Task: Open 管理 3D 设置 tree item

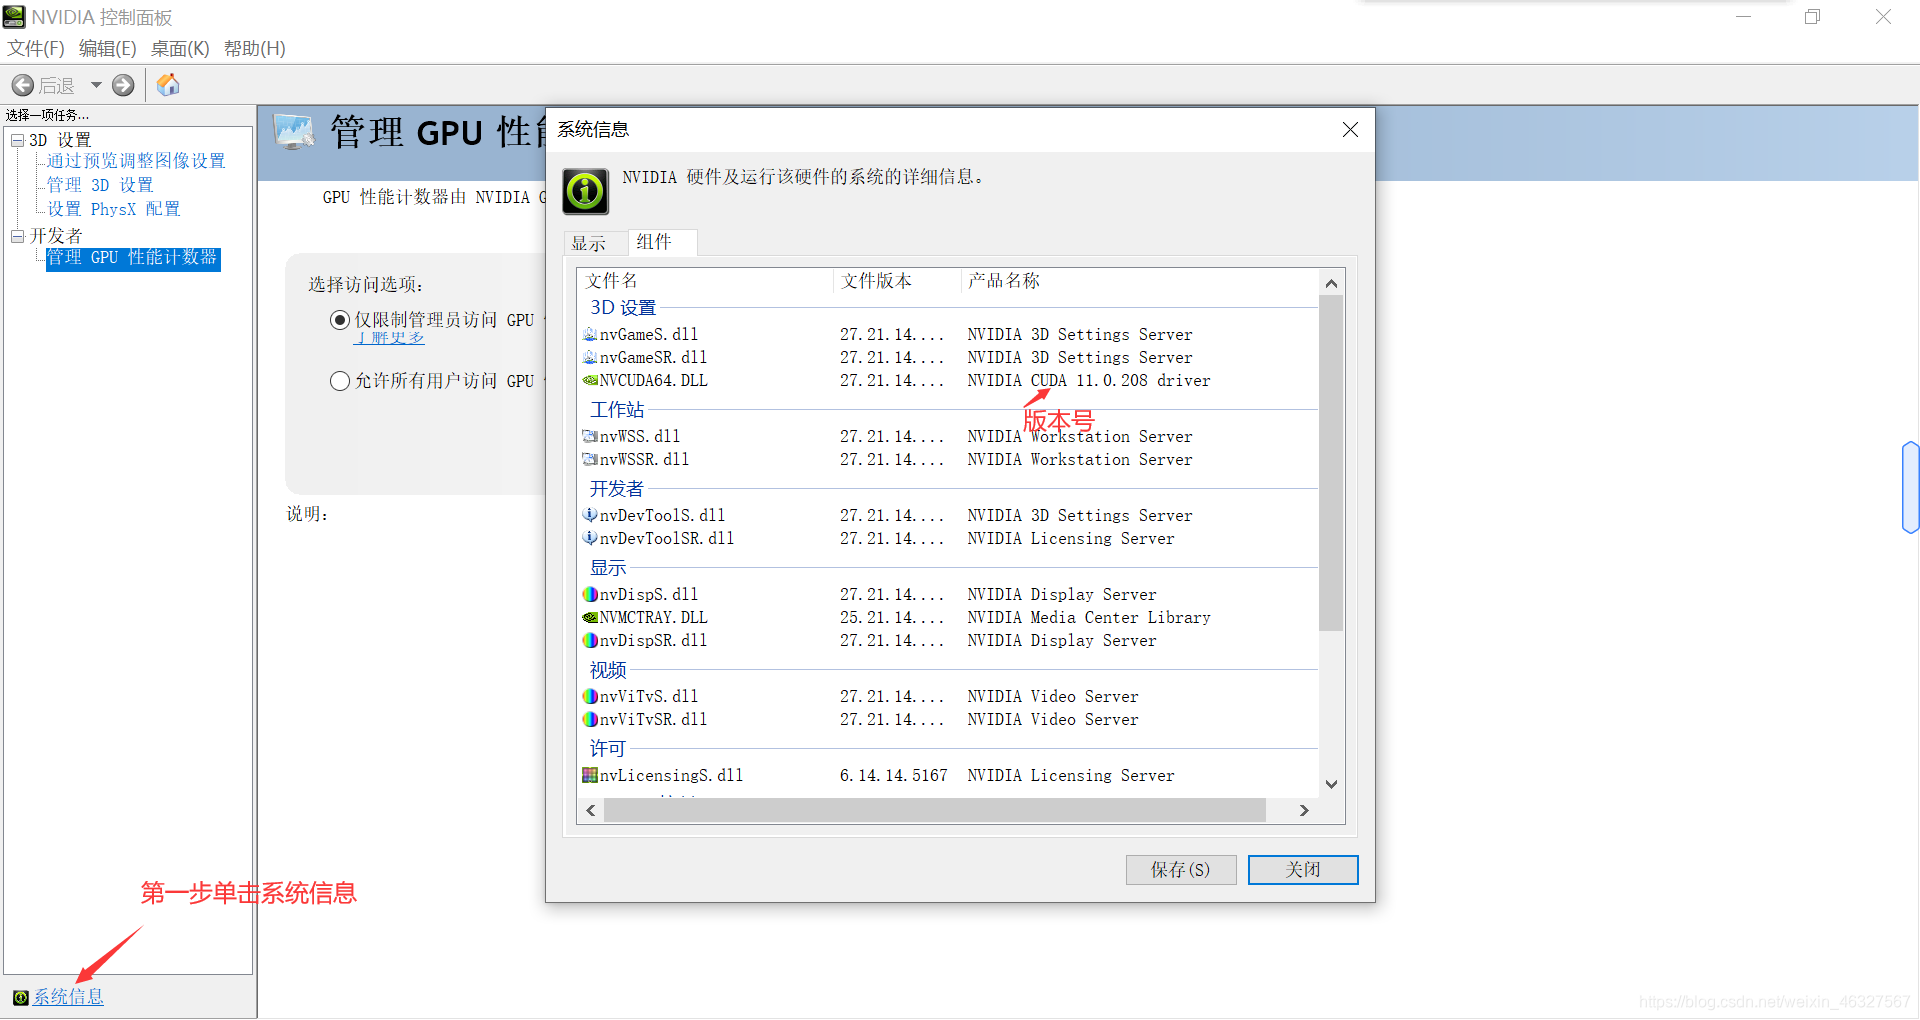Action: 100,185
